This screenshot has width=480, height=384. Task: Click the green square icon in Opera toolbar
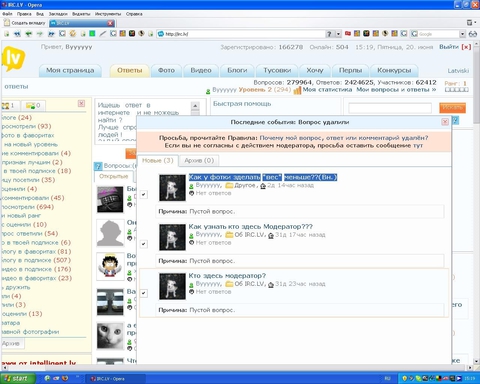pos(92,34)
